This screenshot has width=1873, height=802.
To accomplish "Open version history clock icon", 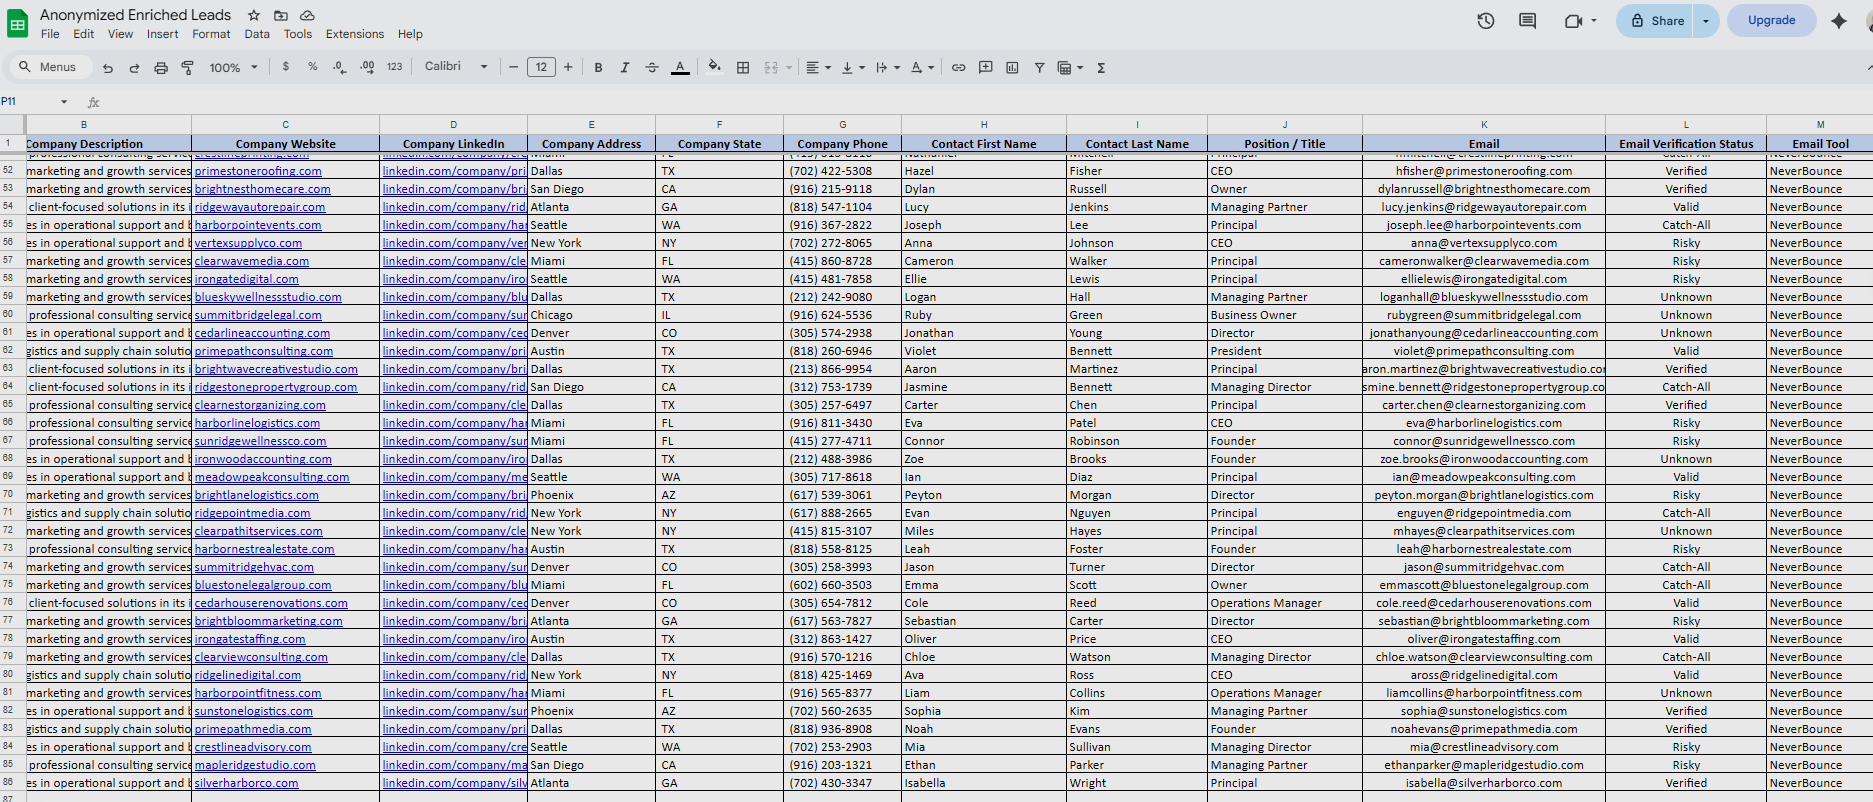I will pyautogui.click(x=1486, y=20).
